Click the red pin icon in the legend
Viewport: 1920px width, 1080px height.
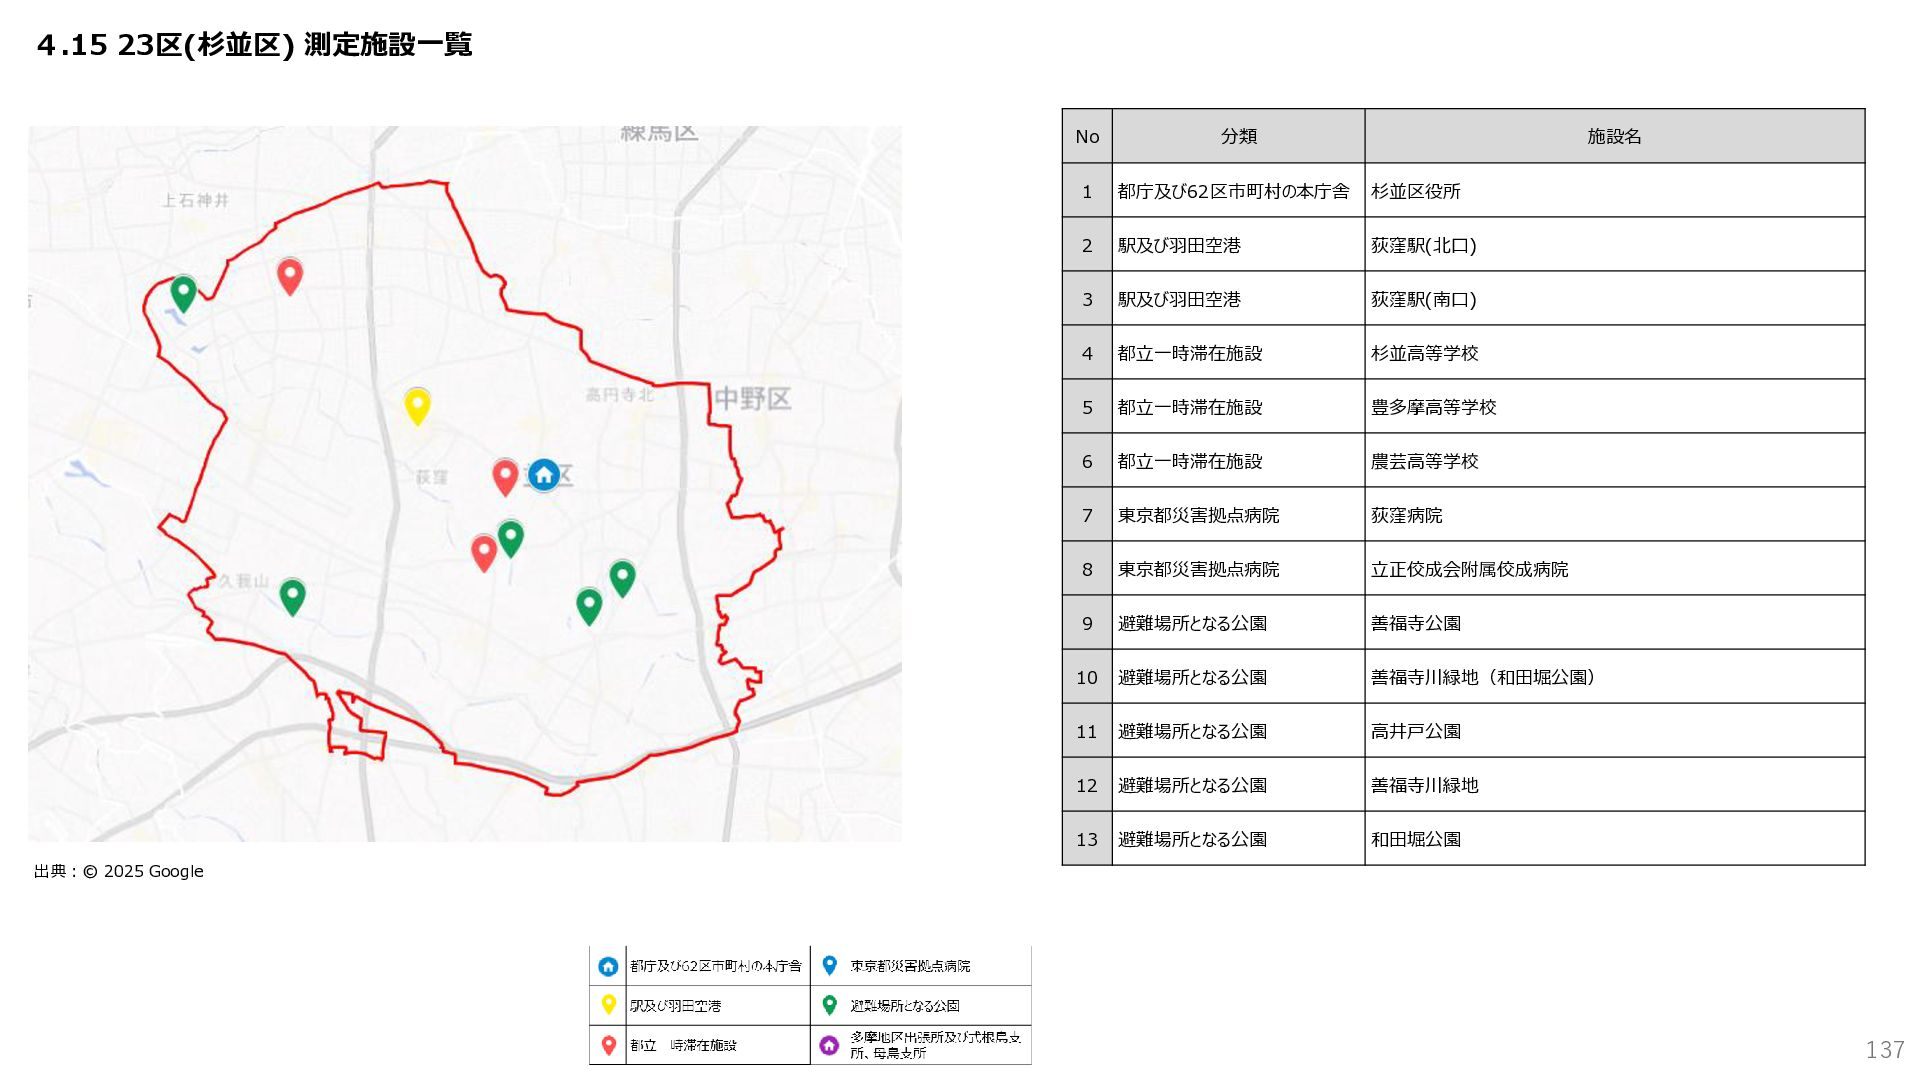(x=608, y=1045)
